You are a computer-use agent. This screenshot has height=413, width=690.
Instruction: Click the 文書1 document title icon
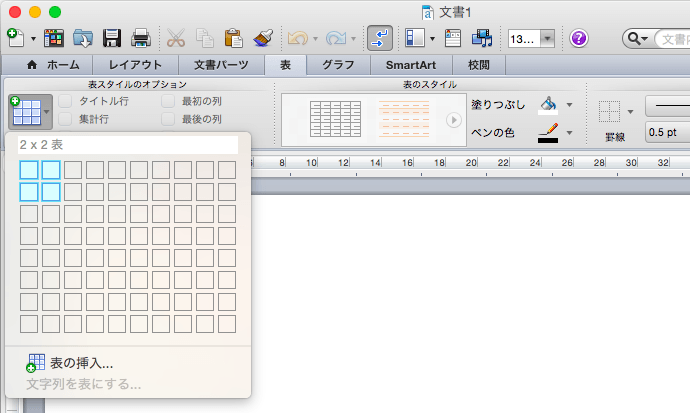click(427, 12)
